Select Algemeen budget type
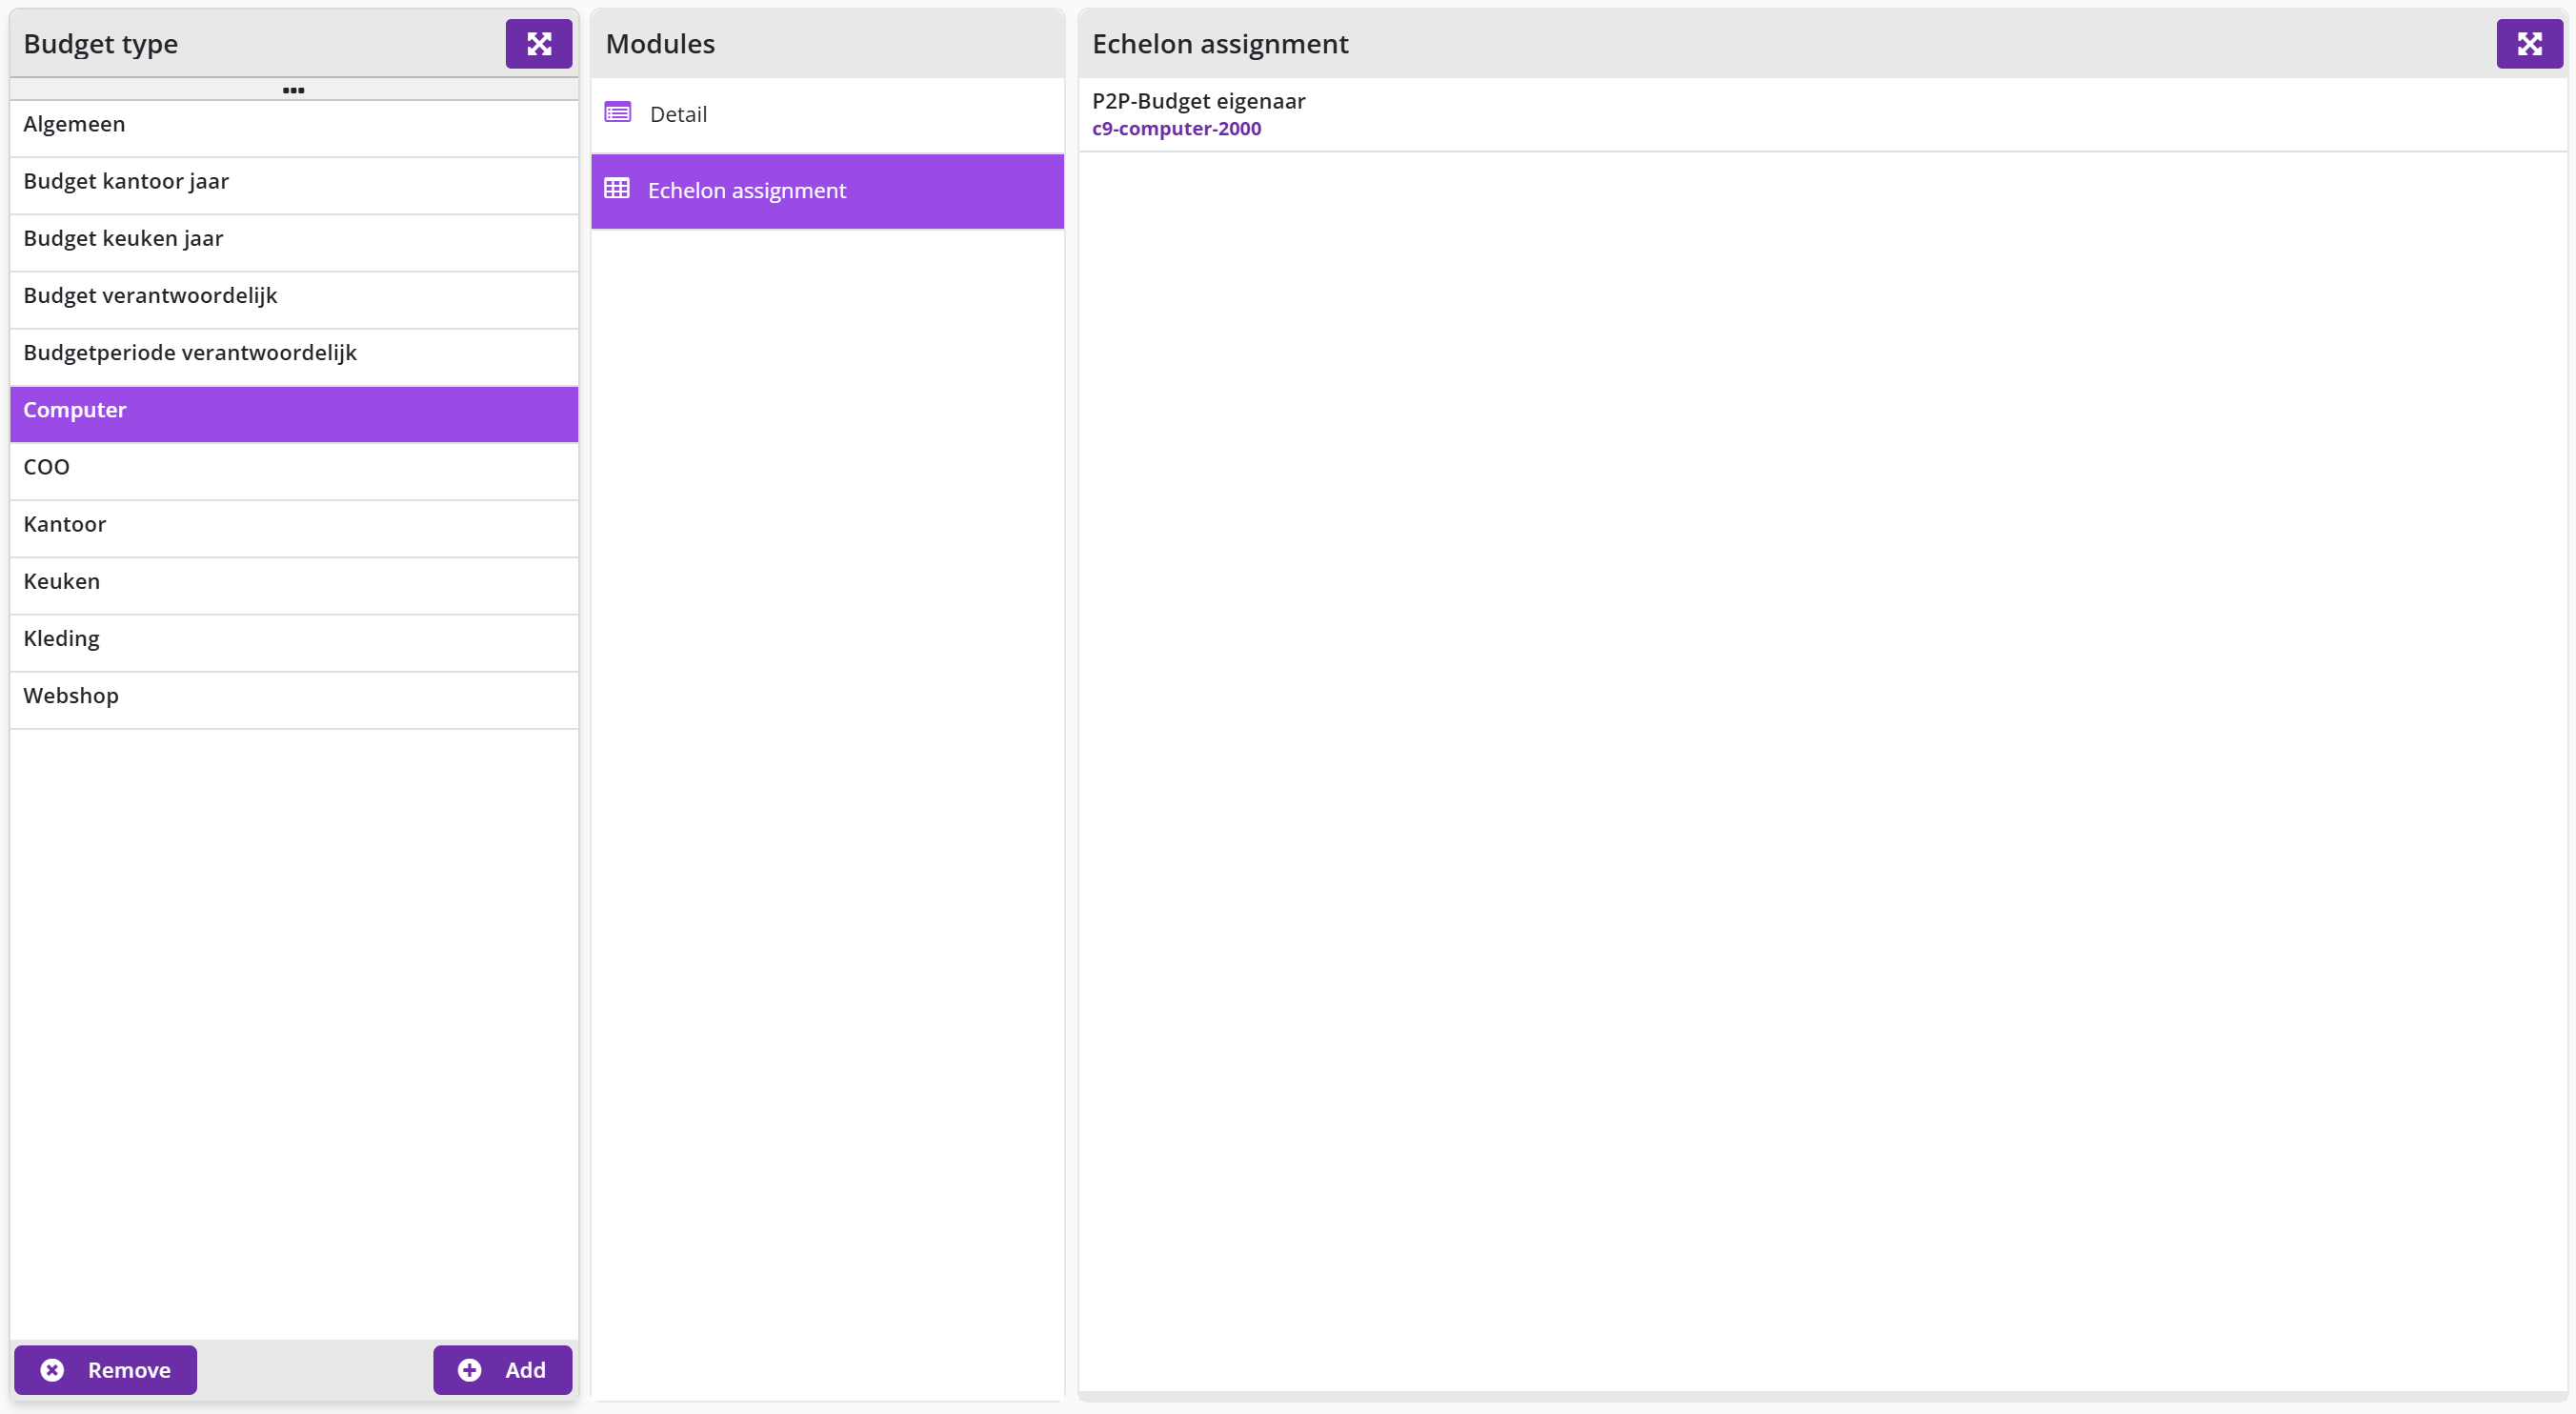The image size is (2576, 1414). (x=294, y=128)
